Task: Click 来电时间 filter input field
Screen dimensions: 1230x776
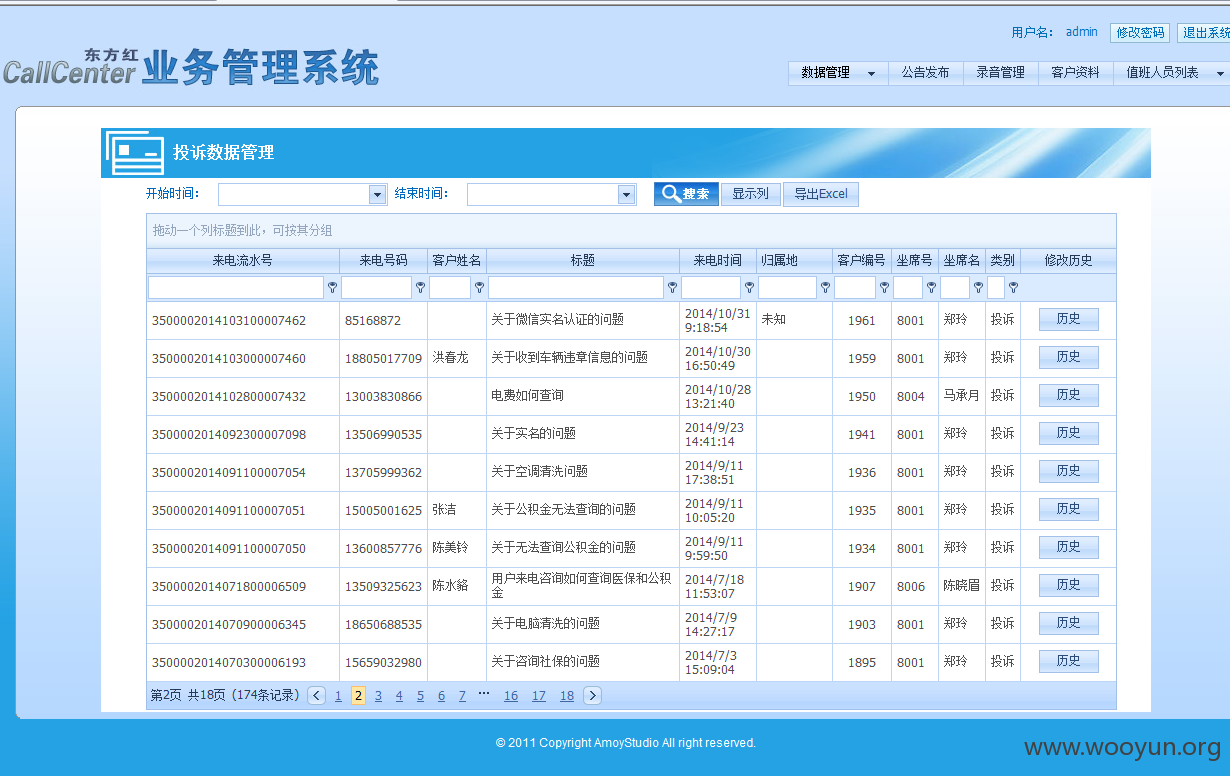Action: coord(711,288)
